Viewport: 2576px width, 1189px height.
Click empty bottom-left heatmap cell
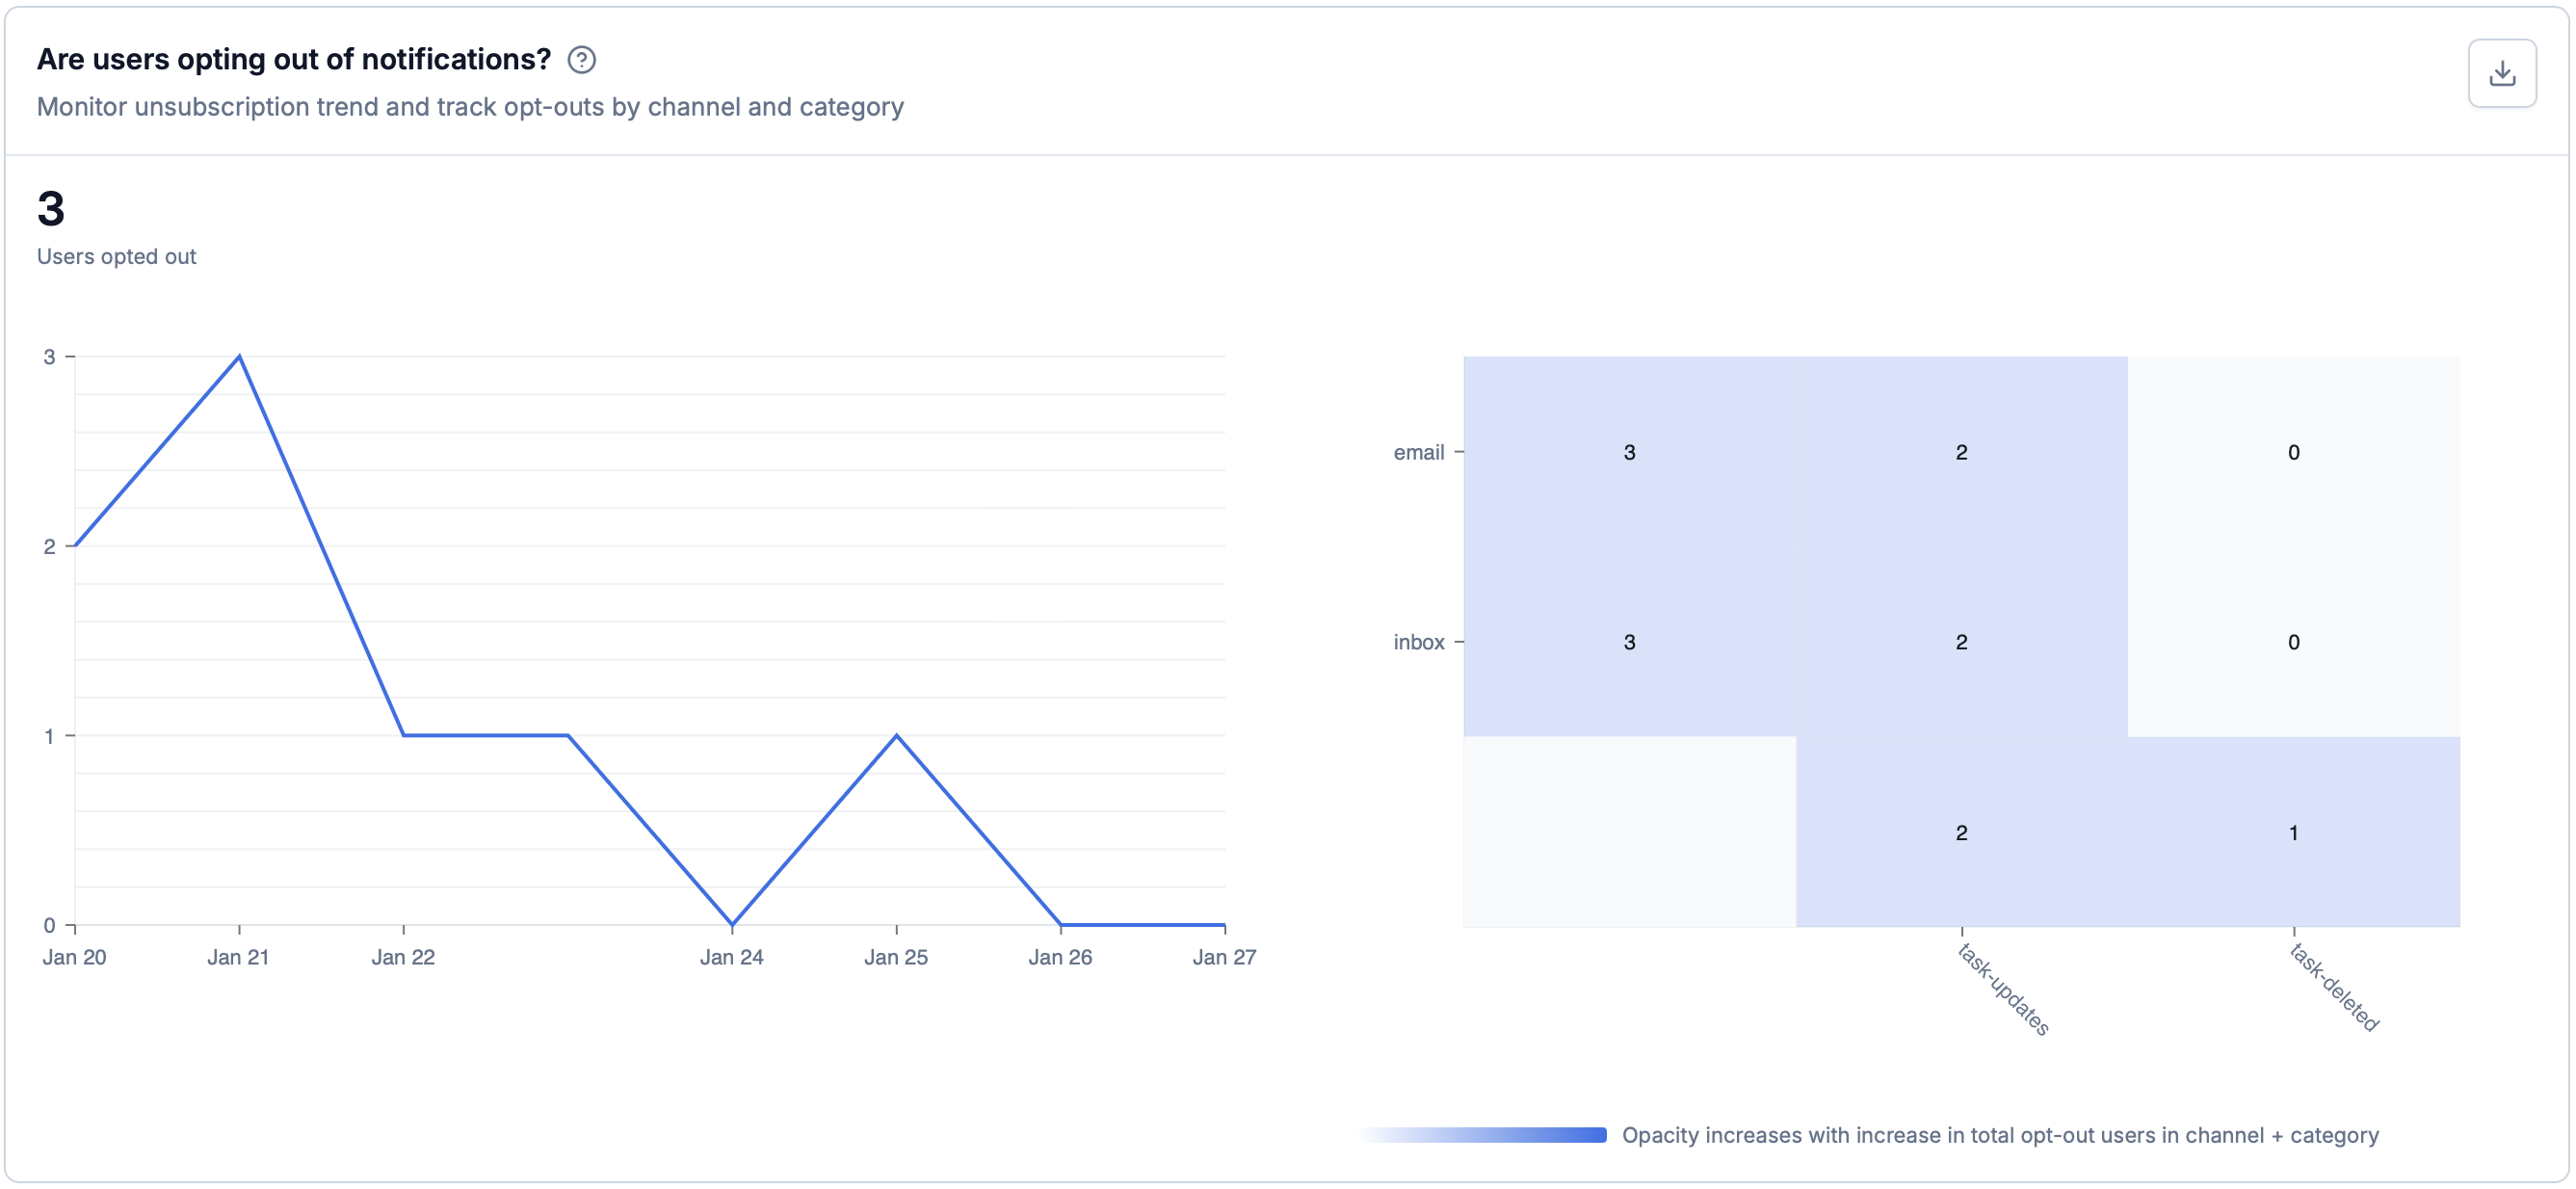[1629, 832]
